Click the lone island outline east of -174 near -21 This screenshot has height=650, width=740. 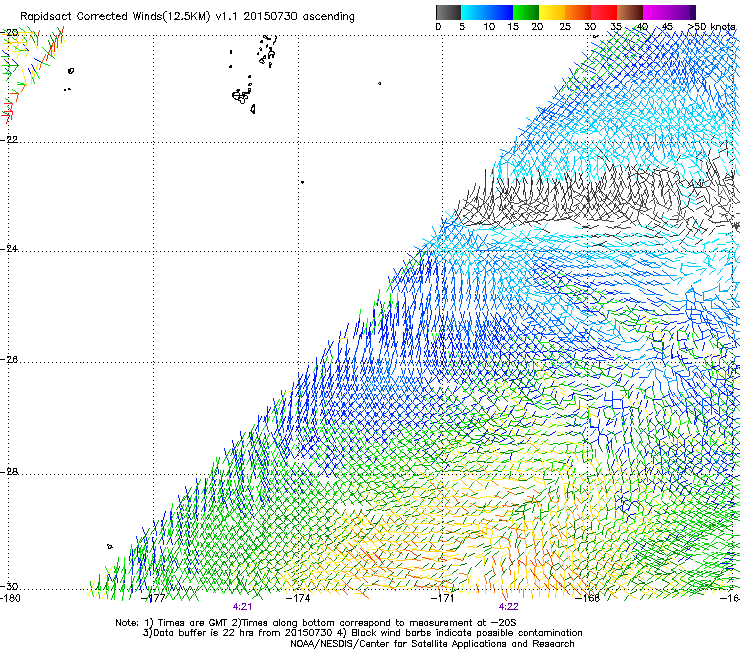click(x=379, y=84)
